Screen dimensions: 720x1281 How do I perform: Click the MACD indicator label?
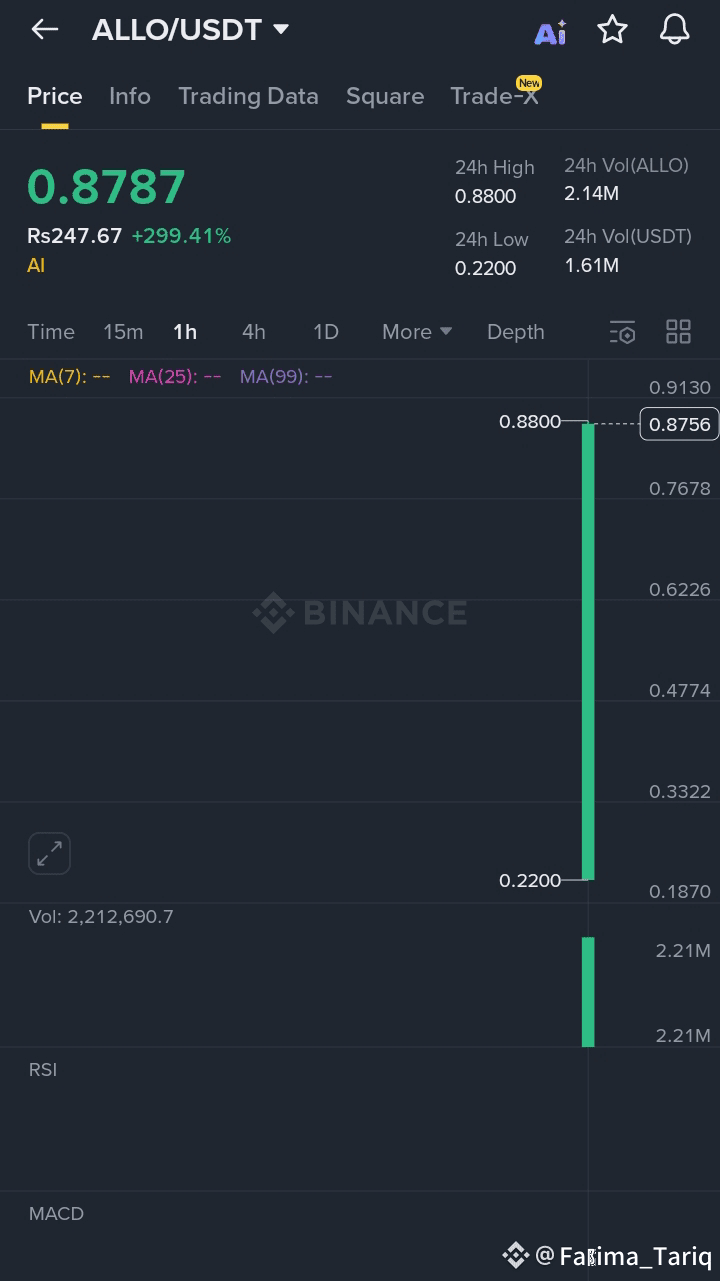(56, 1214)
